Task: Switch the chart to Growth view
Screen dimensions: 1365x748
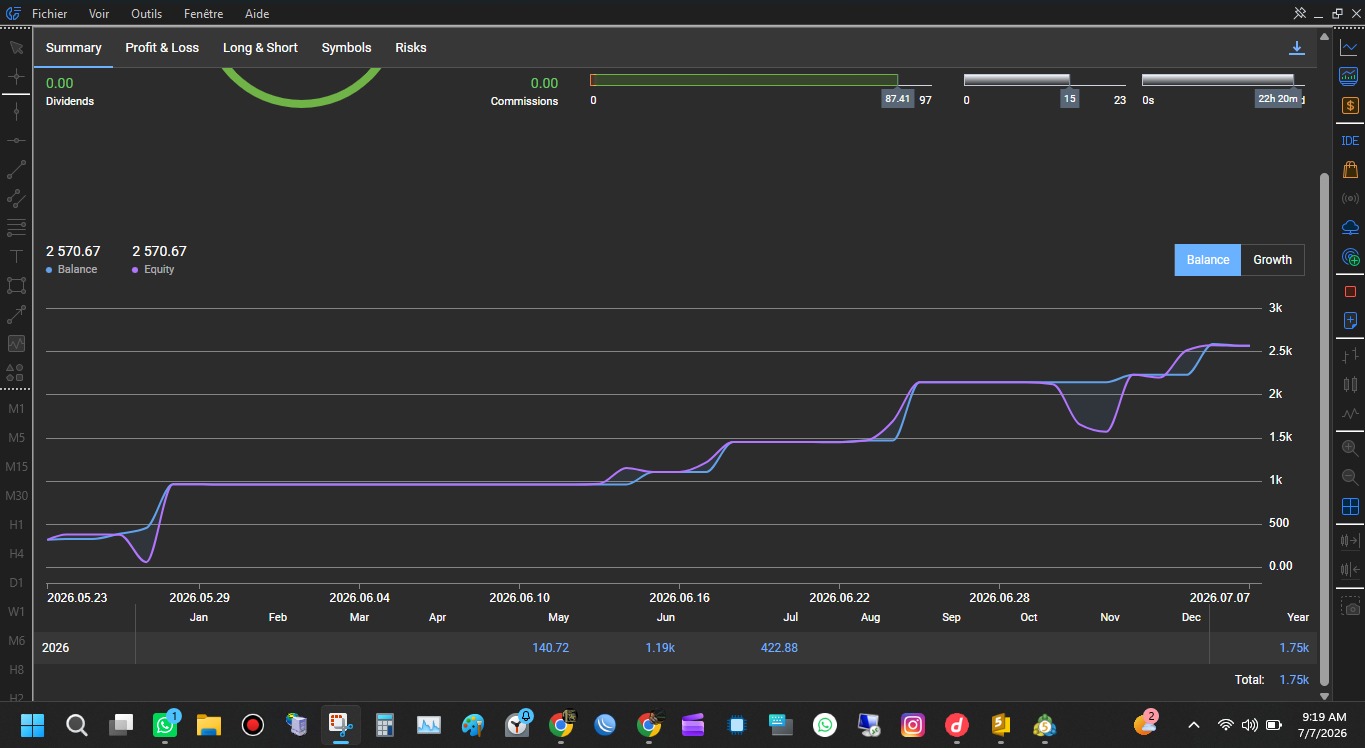Action: 1272,260
